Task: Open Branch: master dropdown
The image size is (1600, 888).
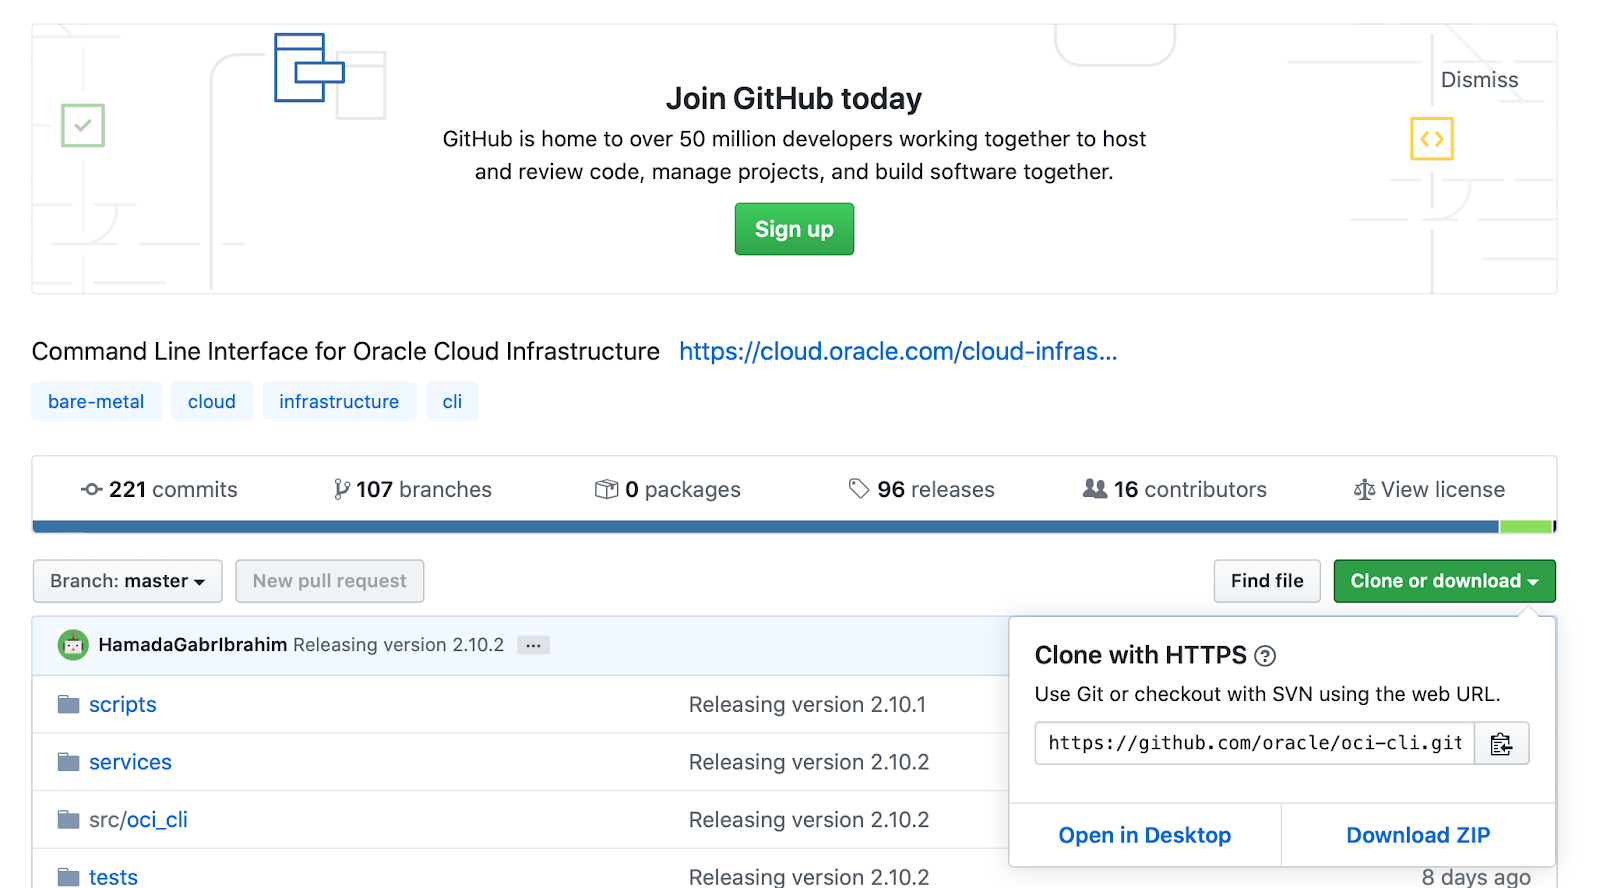Action: 128,581
